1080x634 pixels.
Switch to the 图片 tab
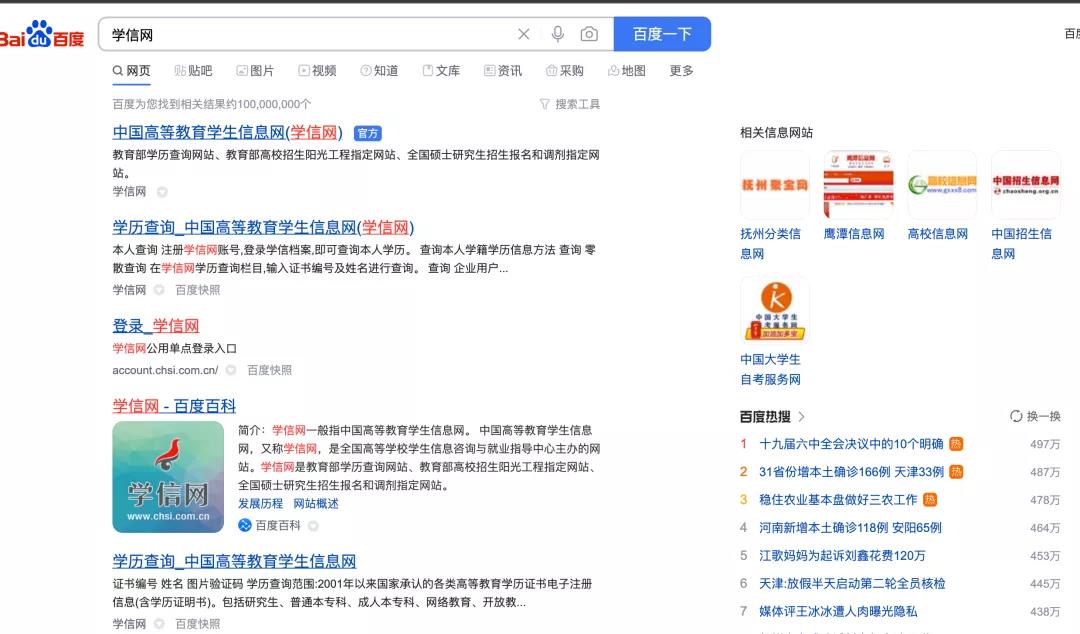click(x=255, y=70)
